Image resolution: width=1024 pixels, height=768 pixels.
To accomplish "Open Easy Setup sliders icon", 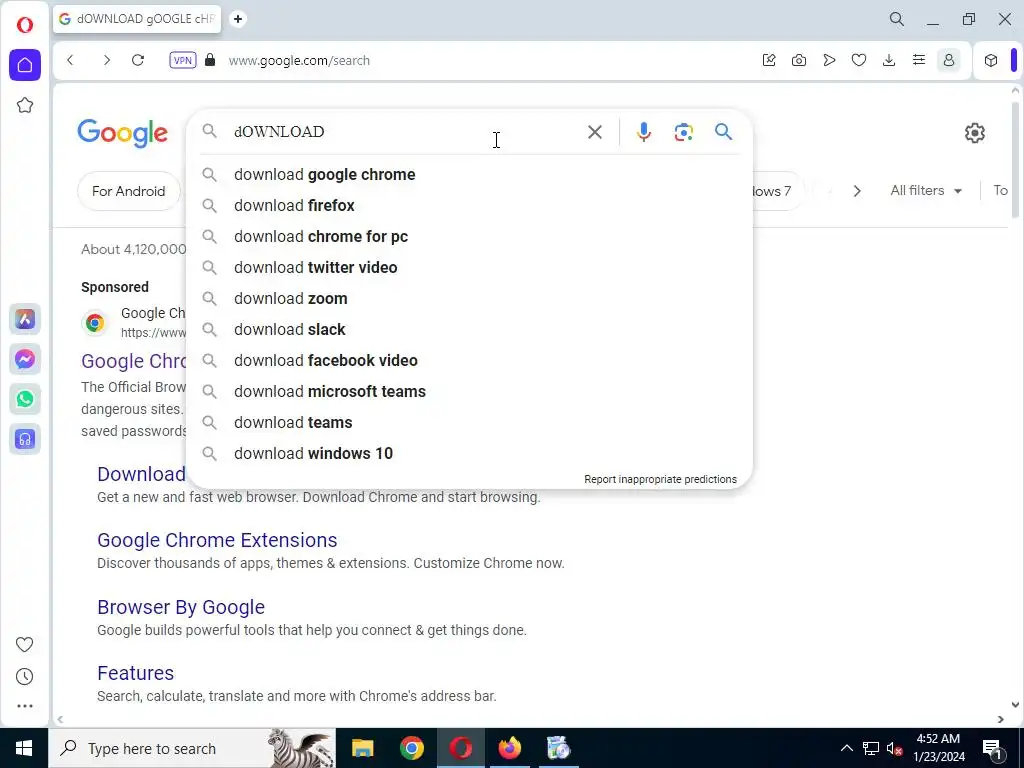I will click(919, 60).
